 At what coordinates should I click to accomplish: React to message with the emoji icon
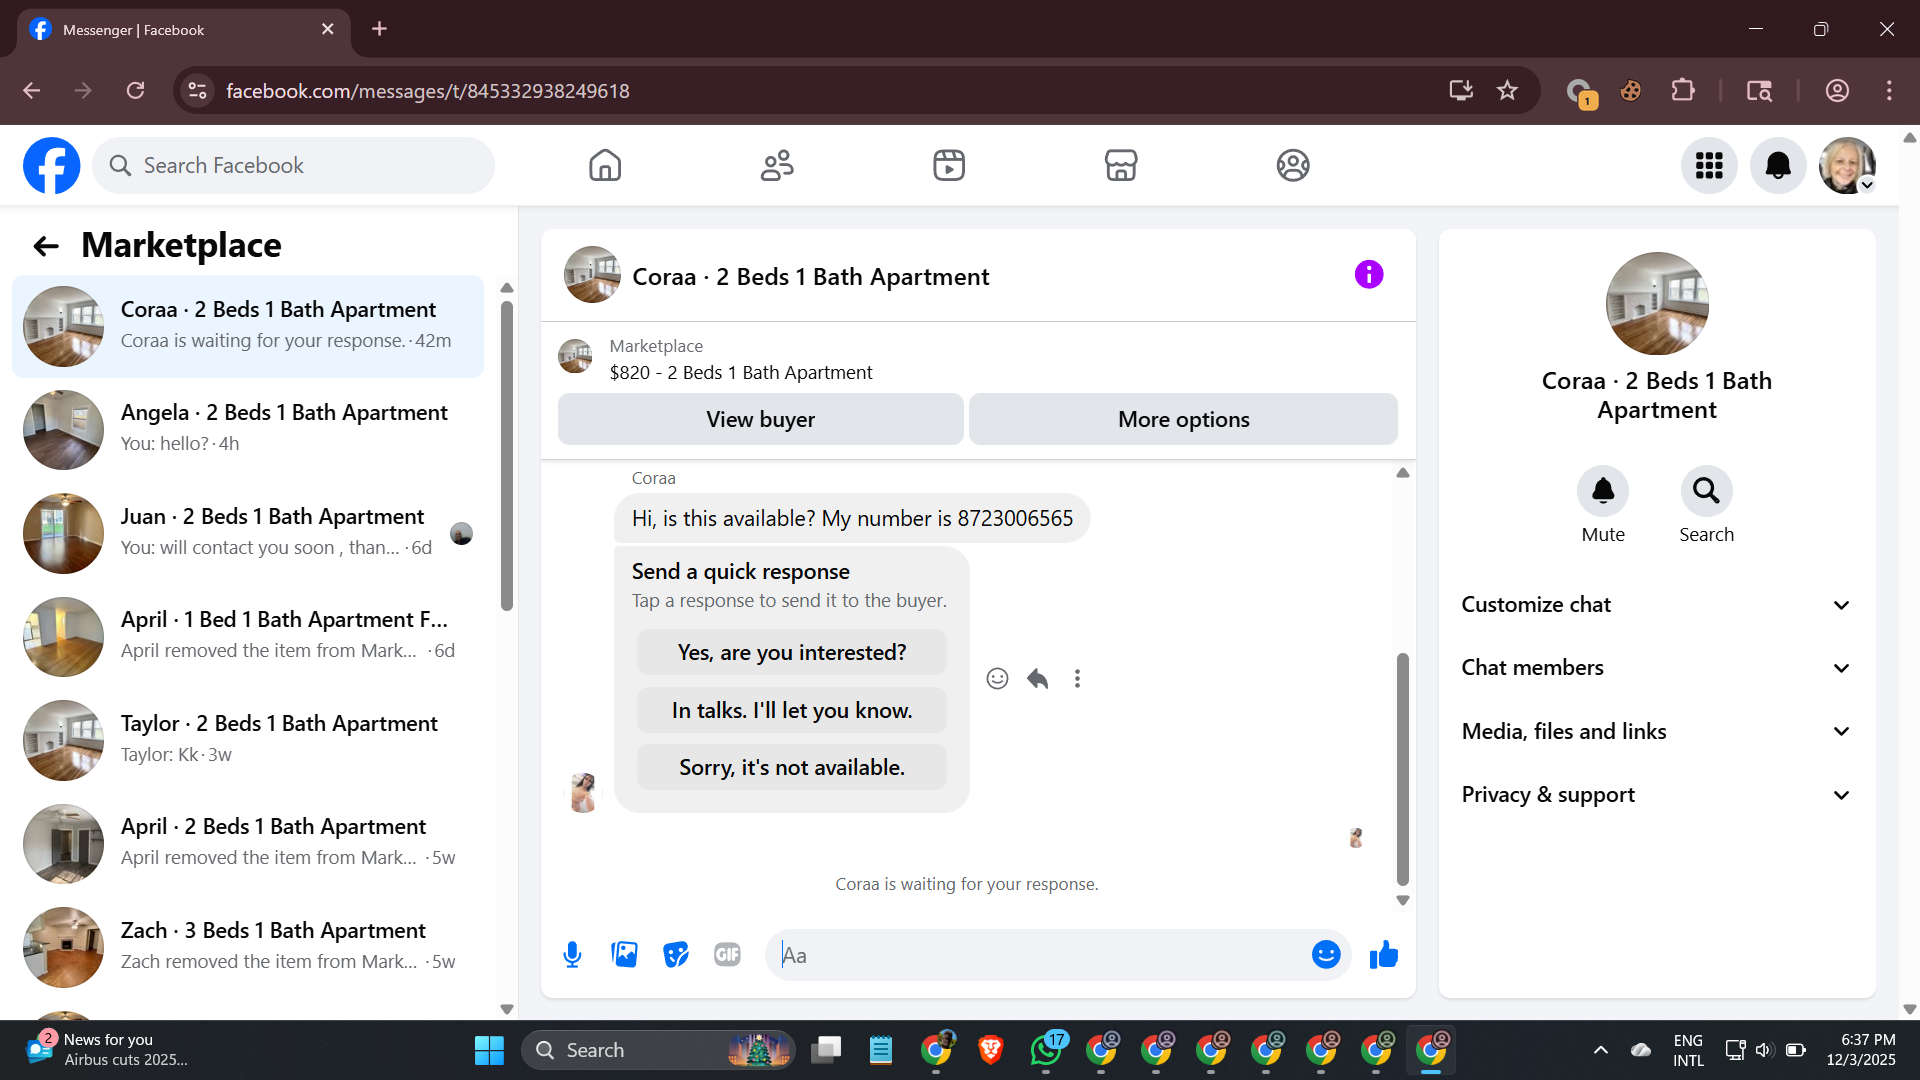[x=997, y=679]
